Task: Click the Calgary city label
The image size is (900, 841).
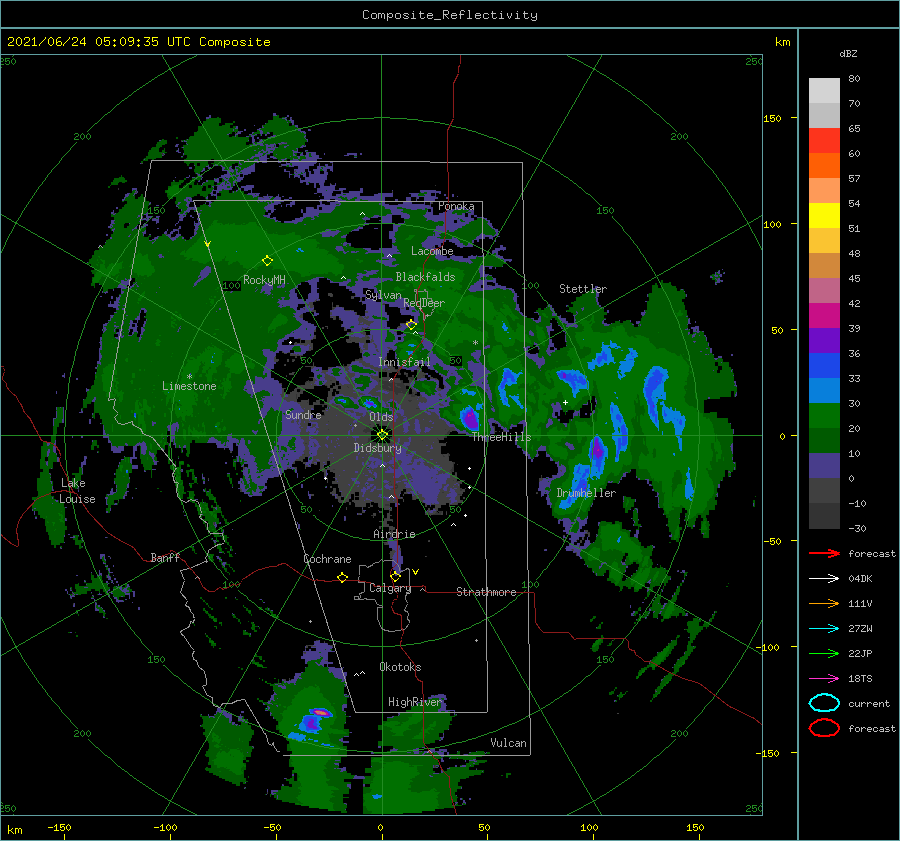Action: tap(390, 588)
